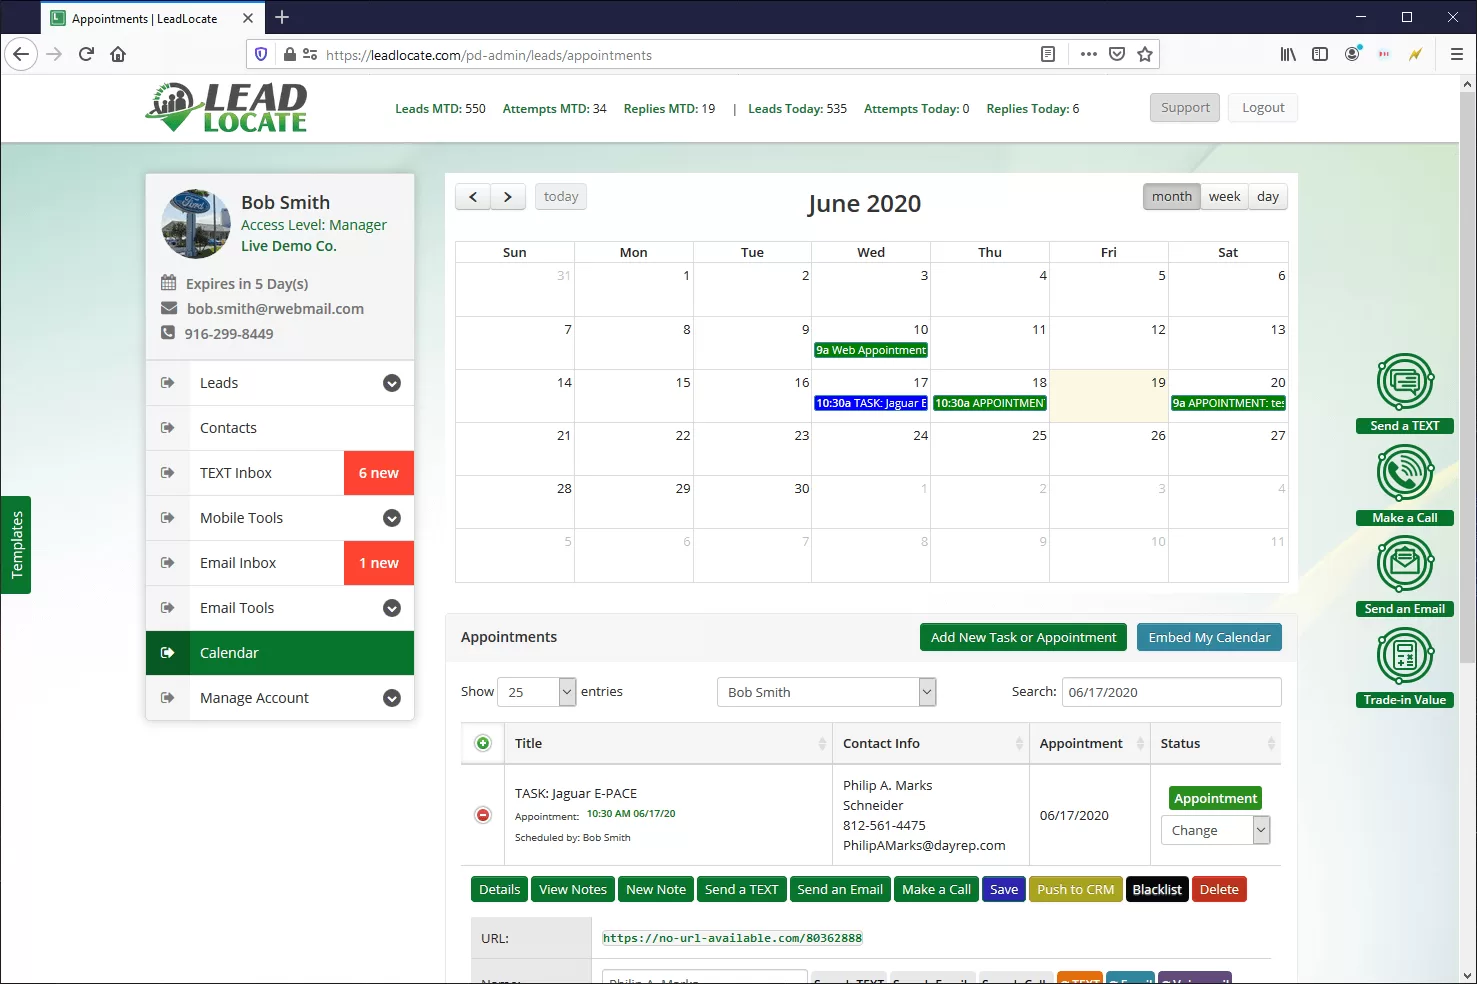
Task: Bookmark this page with star icon
Action: (1145, 54)
